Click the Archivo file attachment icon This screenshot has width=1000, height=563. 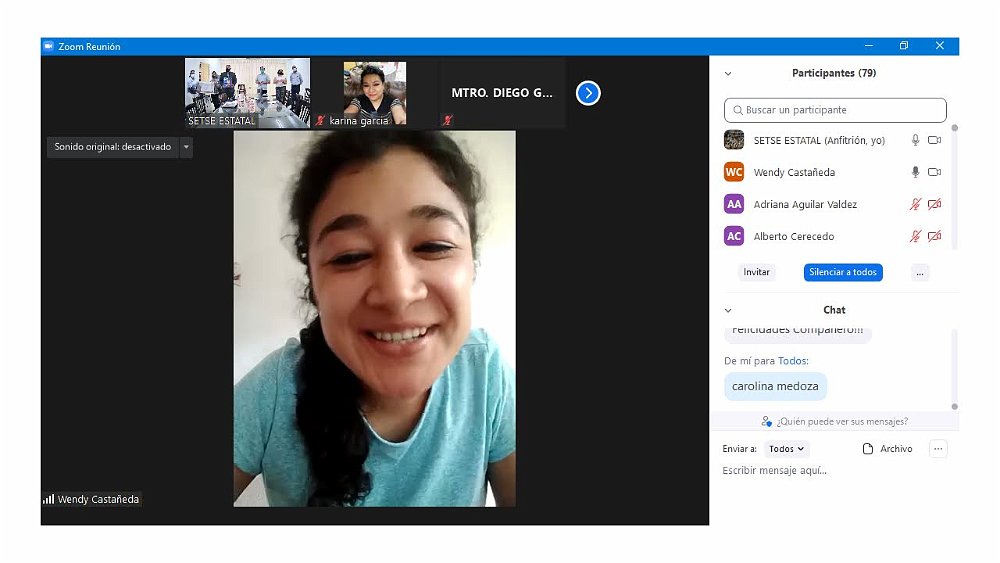point(868,449)
